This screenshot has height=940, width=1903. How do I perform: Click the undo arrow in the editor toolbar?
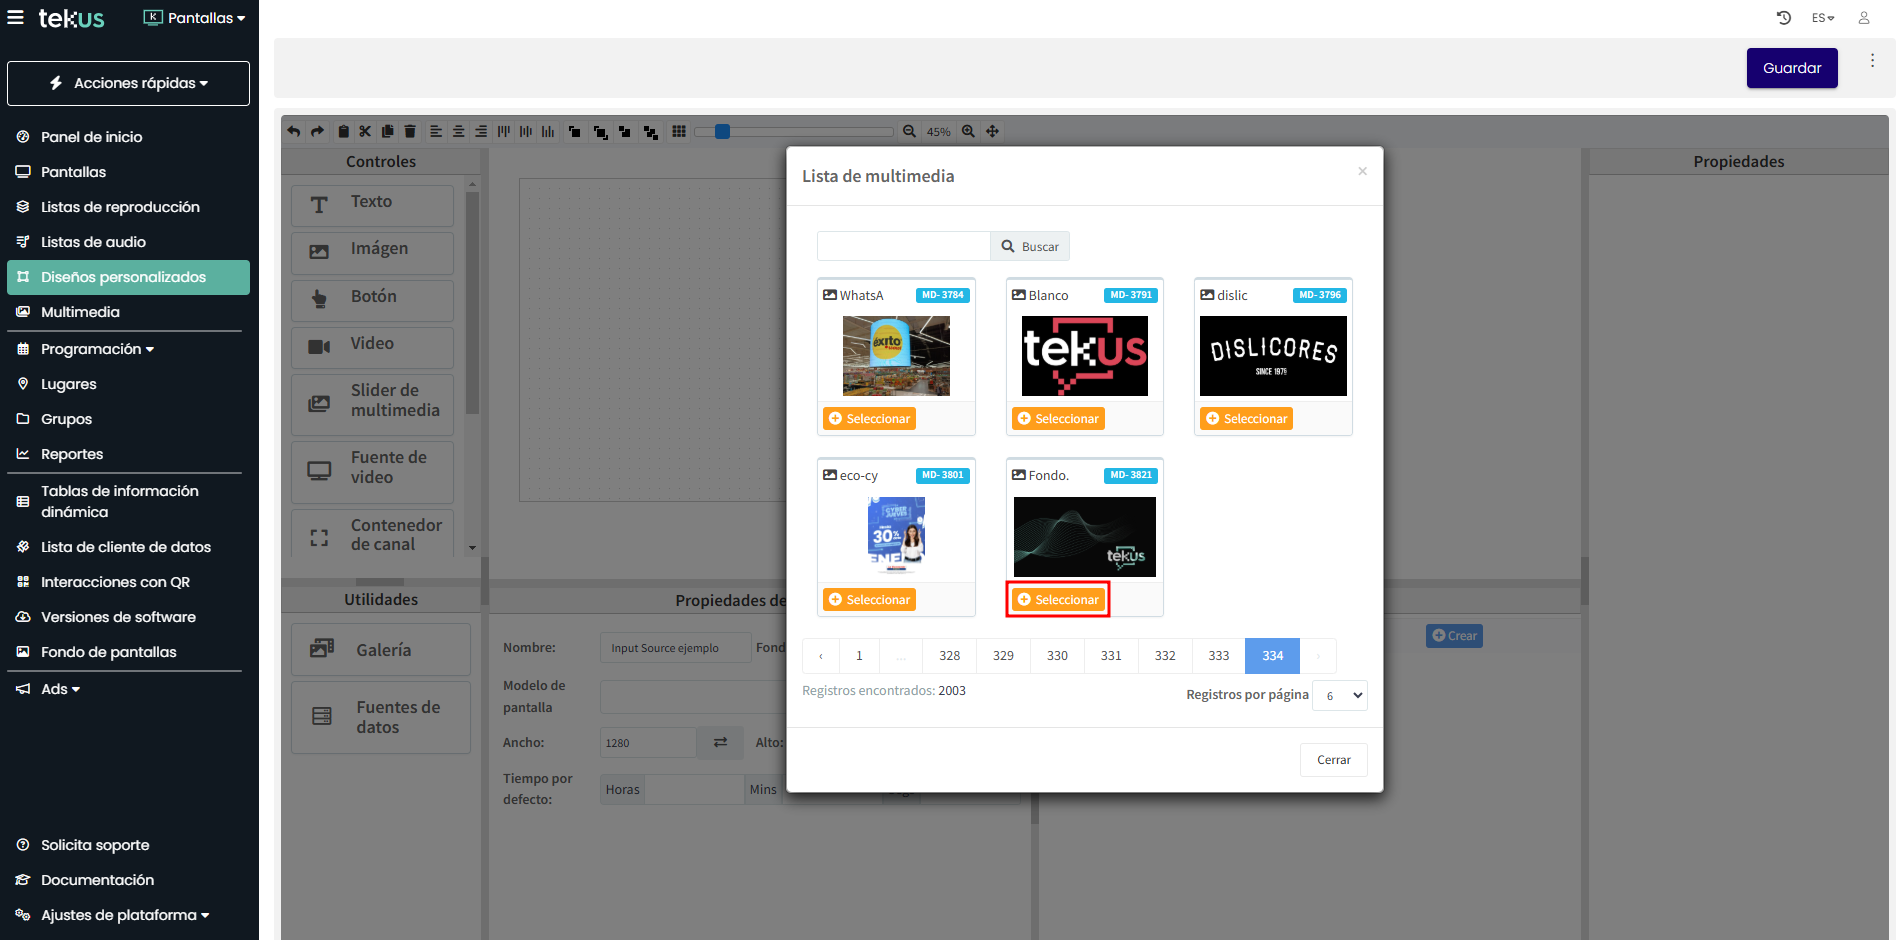click(x=294, y=131)
